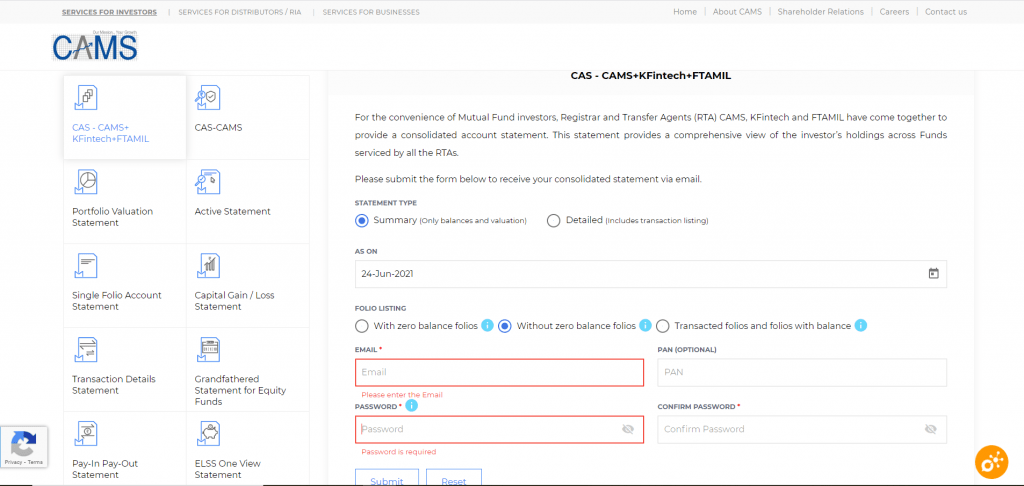Open the orange chat assistant bubble
The width and height of the screenshot is (1024, 486).
[991, 462]
